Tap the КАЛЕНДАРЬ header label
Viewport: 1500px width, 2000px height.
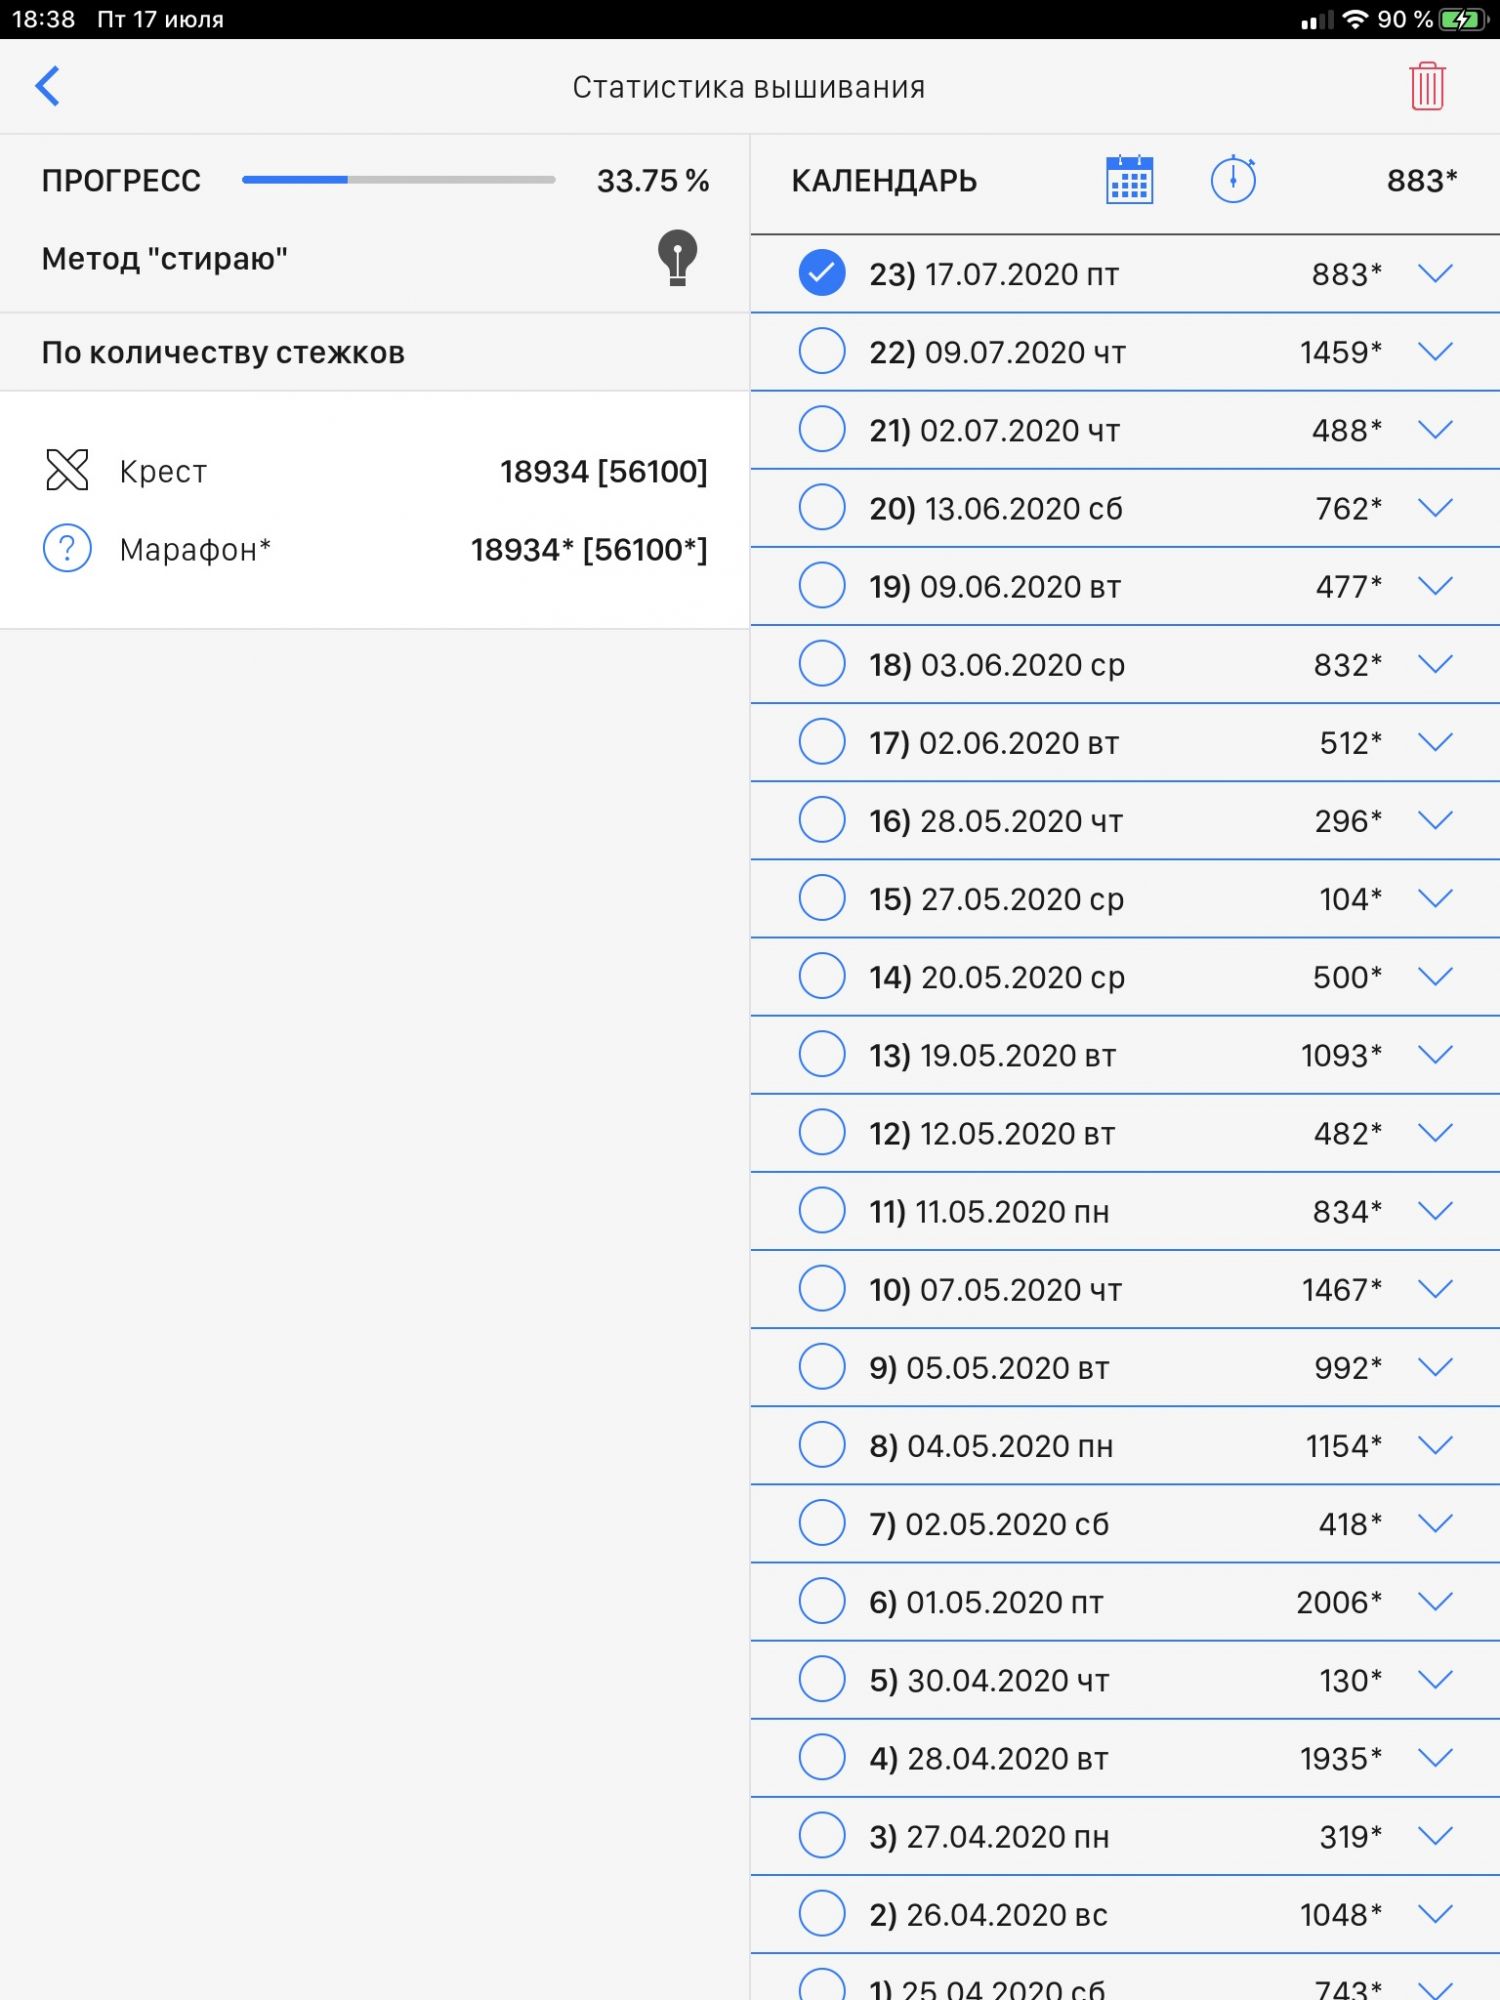[x=884, y=181]
